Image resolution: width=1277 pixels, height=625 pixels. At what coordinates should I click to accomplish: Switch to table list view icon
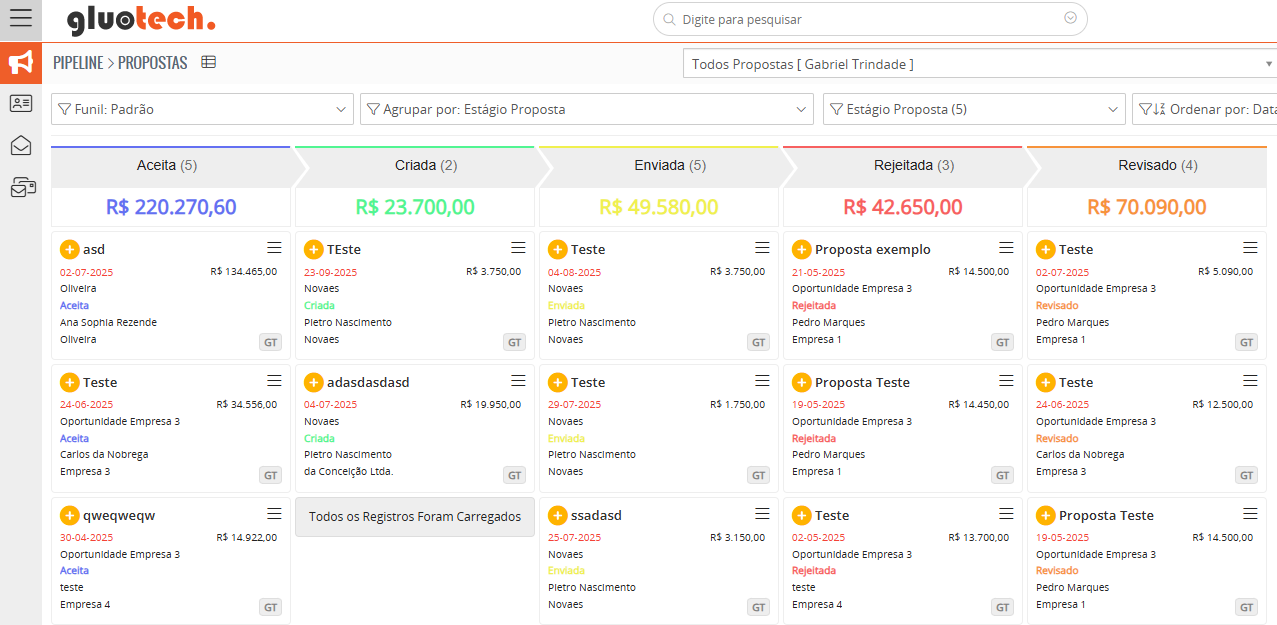pos(208,62)
